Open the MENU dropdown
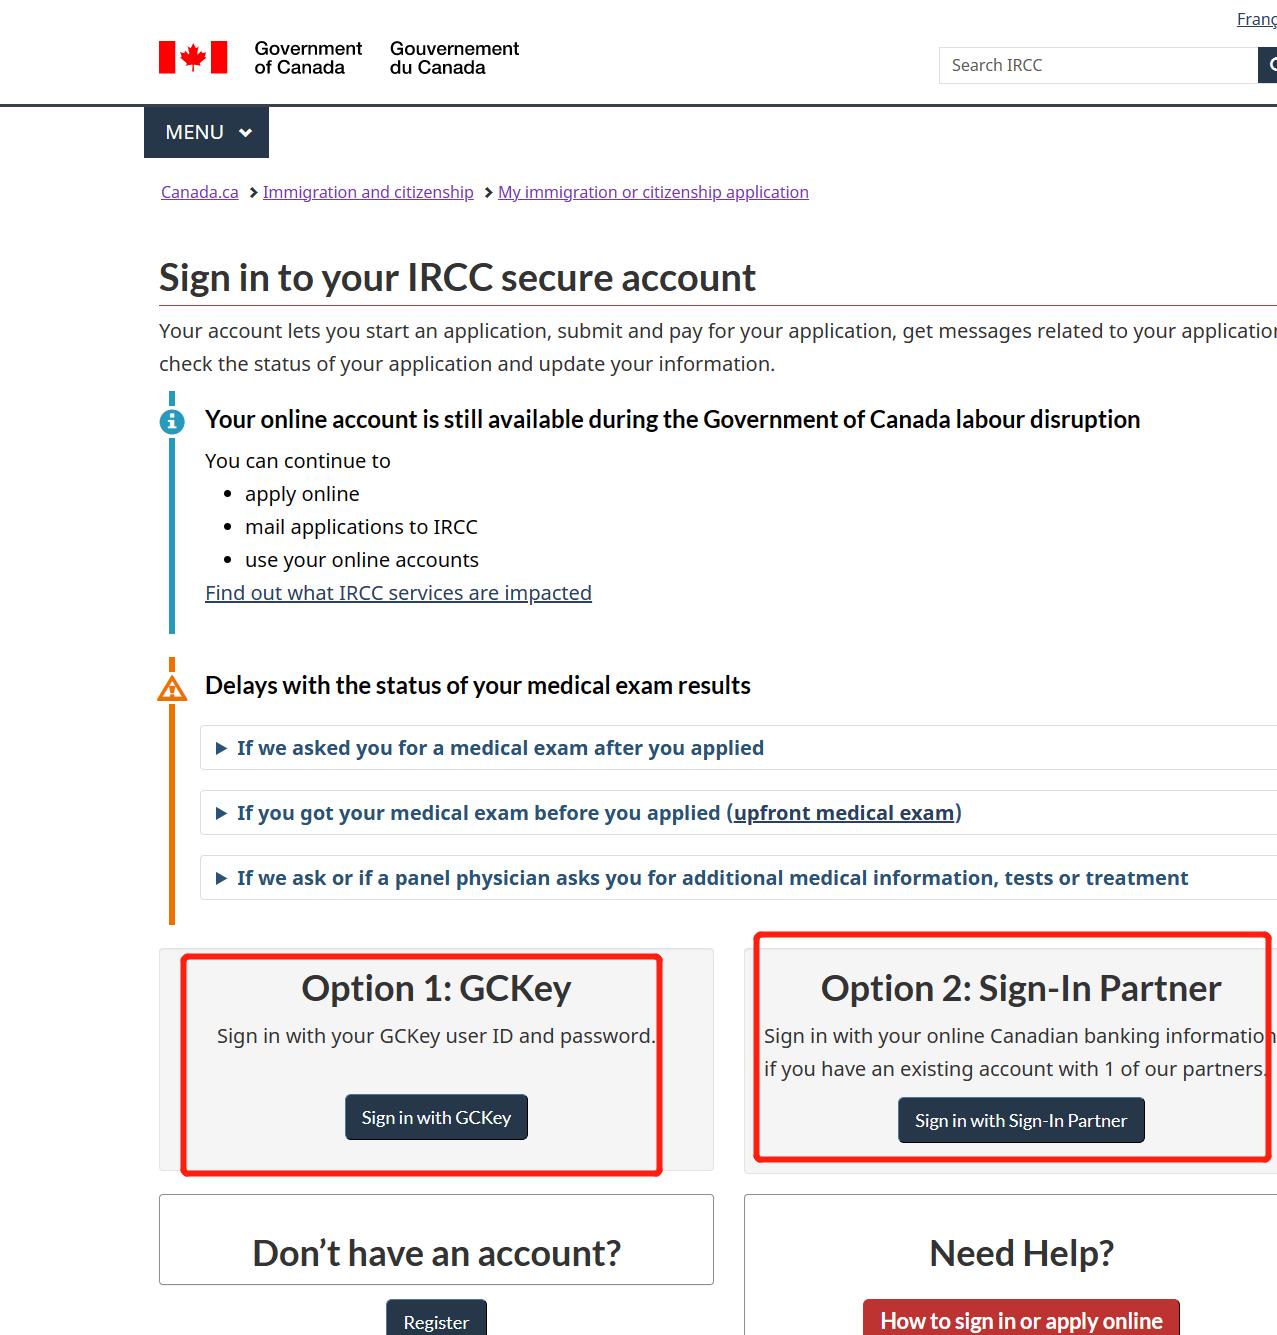1277x1335 pixels. point(207,132)
